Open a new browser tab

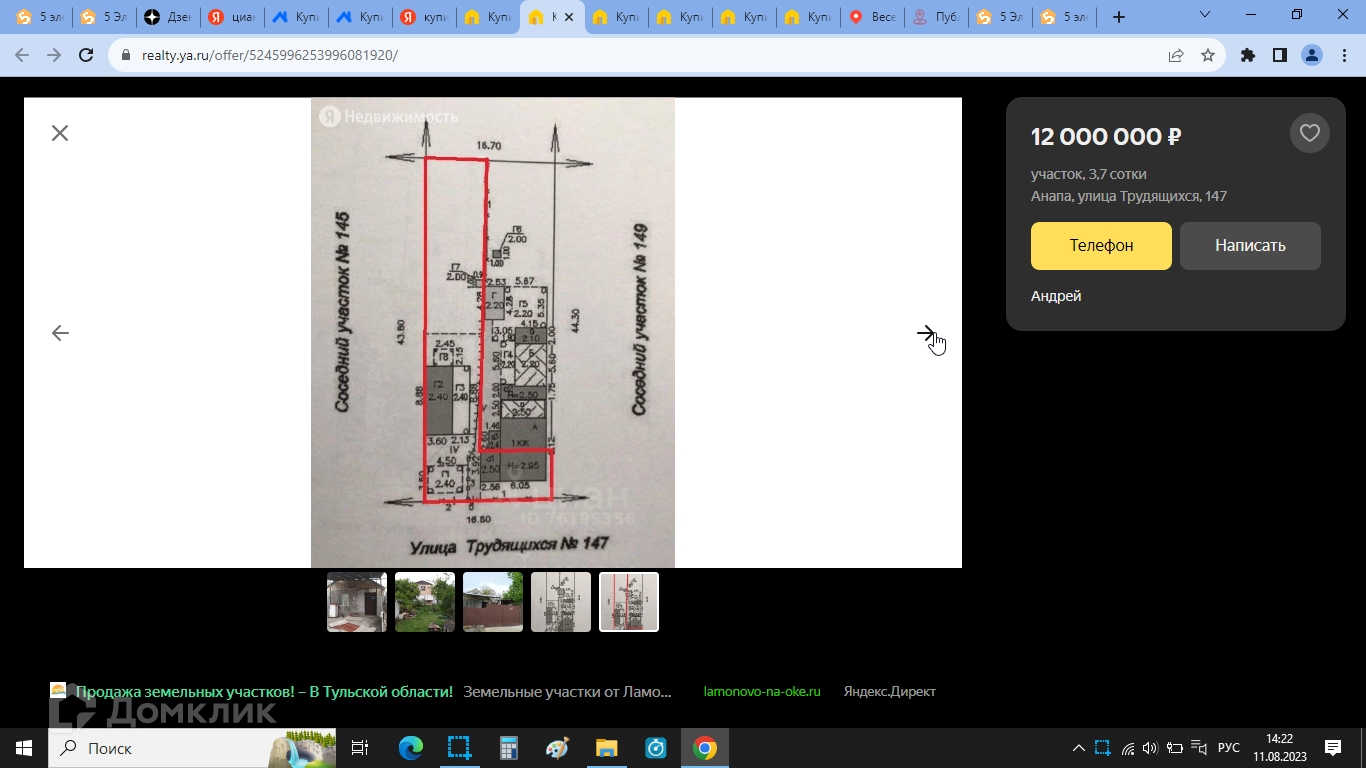click(1119, 17)
